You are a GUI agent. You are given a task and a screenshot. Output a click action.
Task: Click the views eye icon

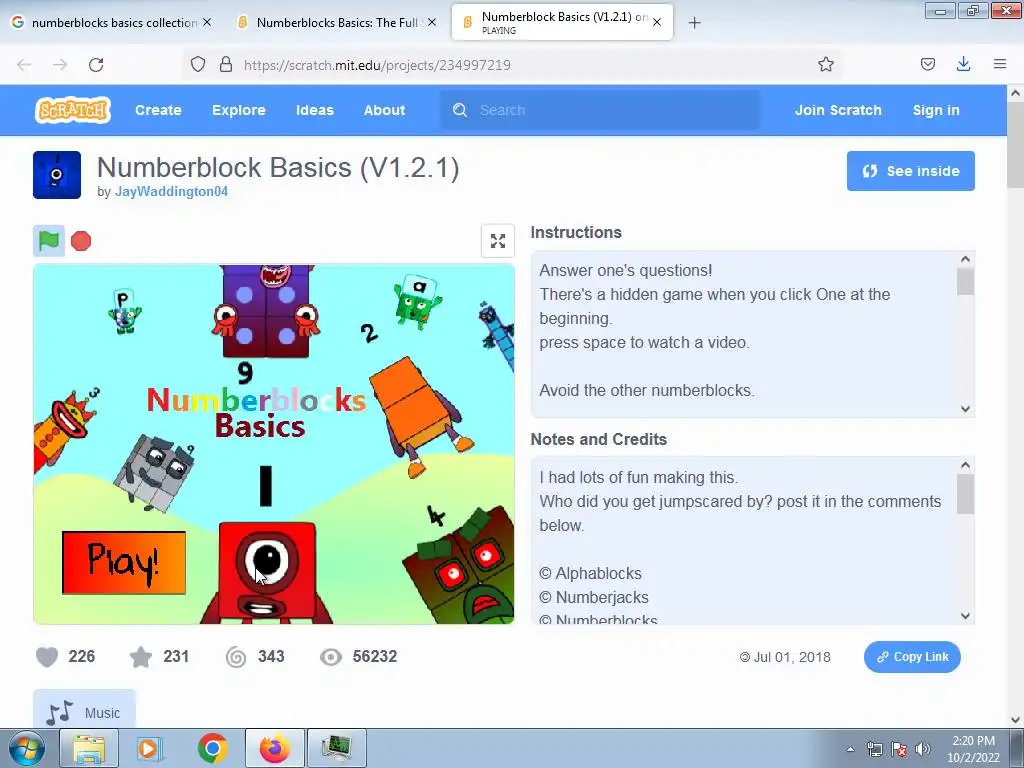click(331, 657)
